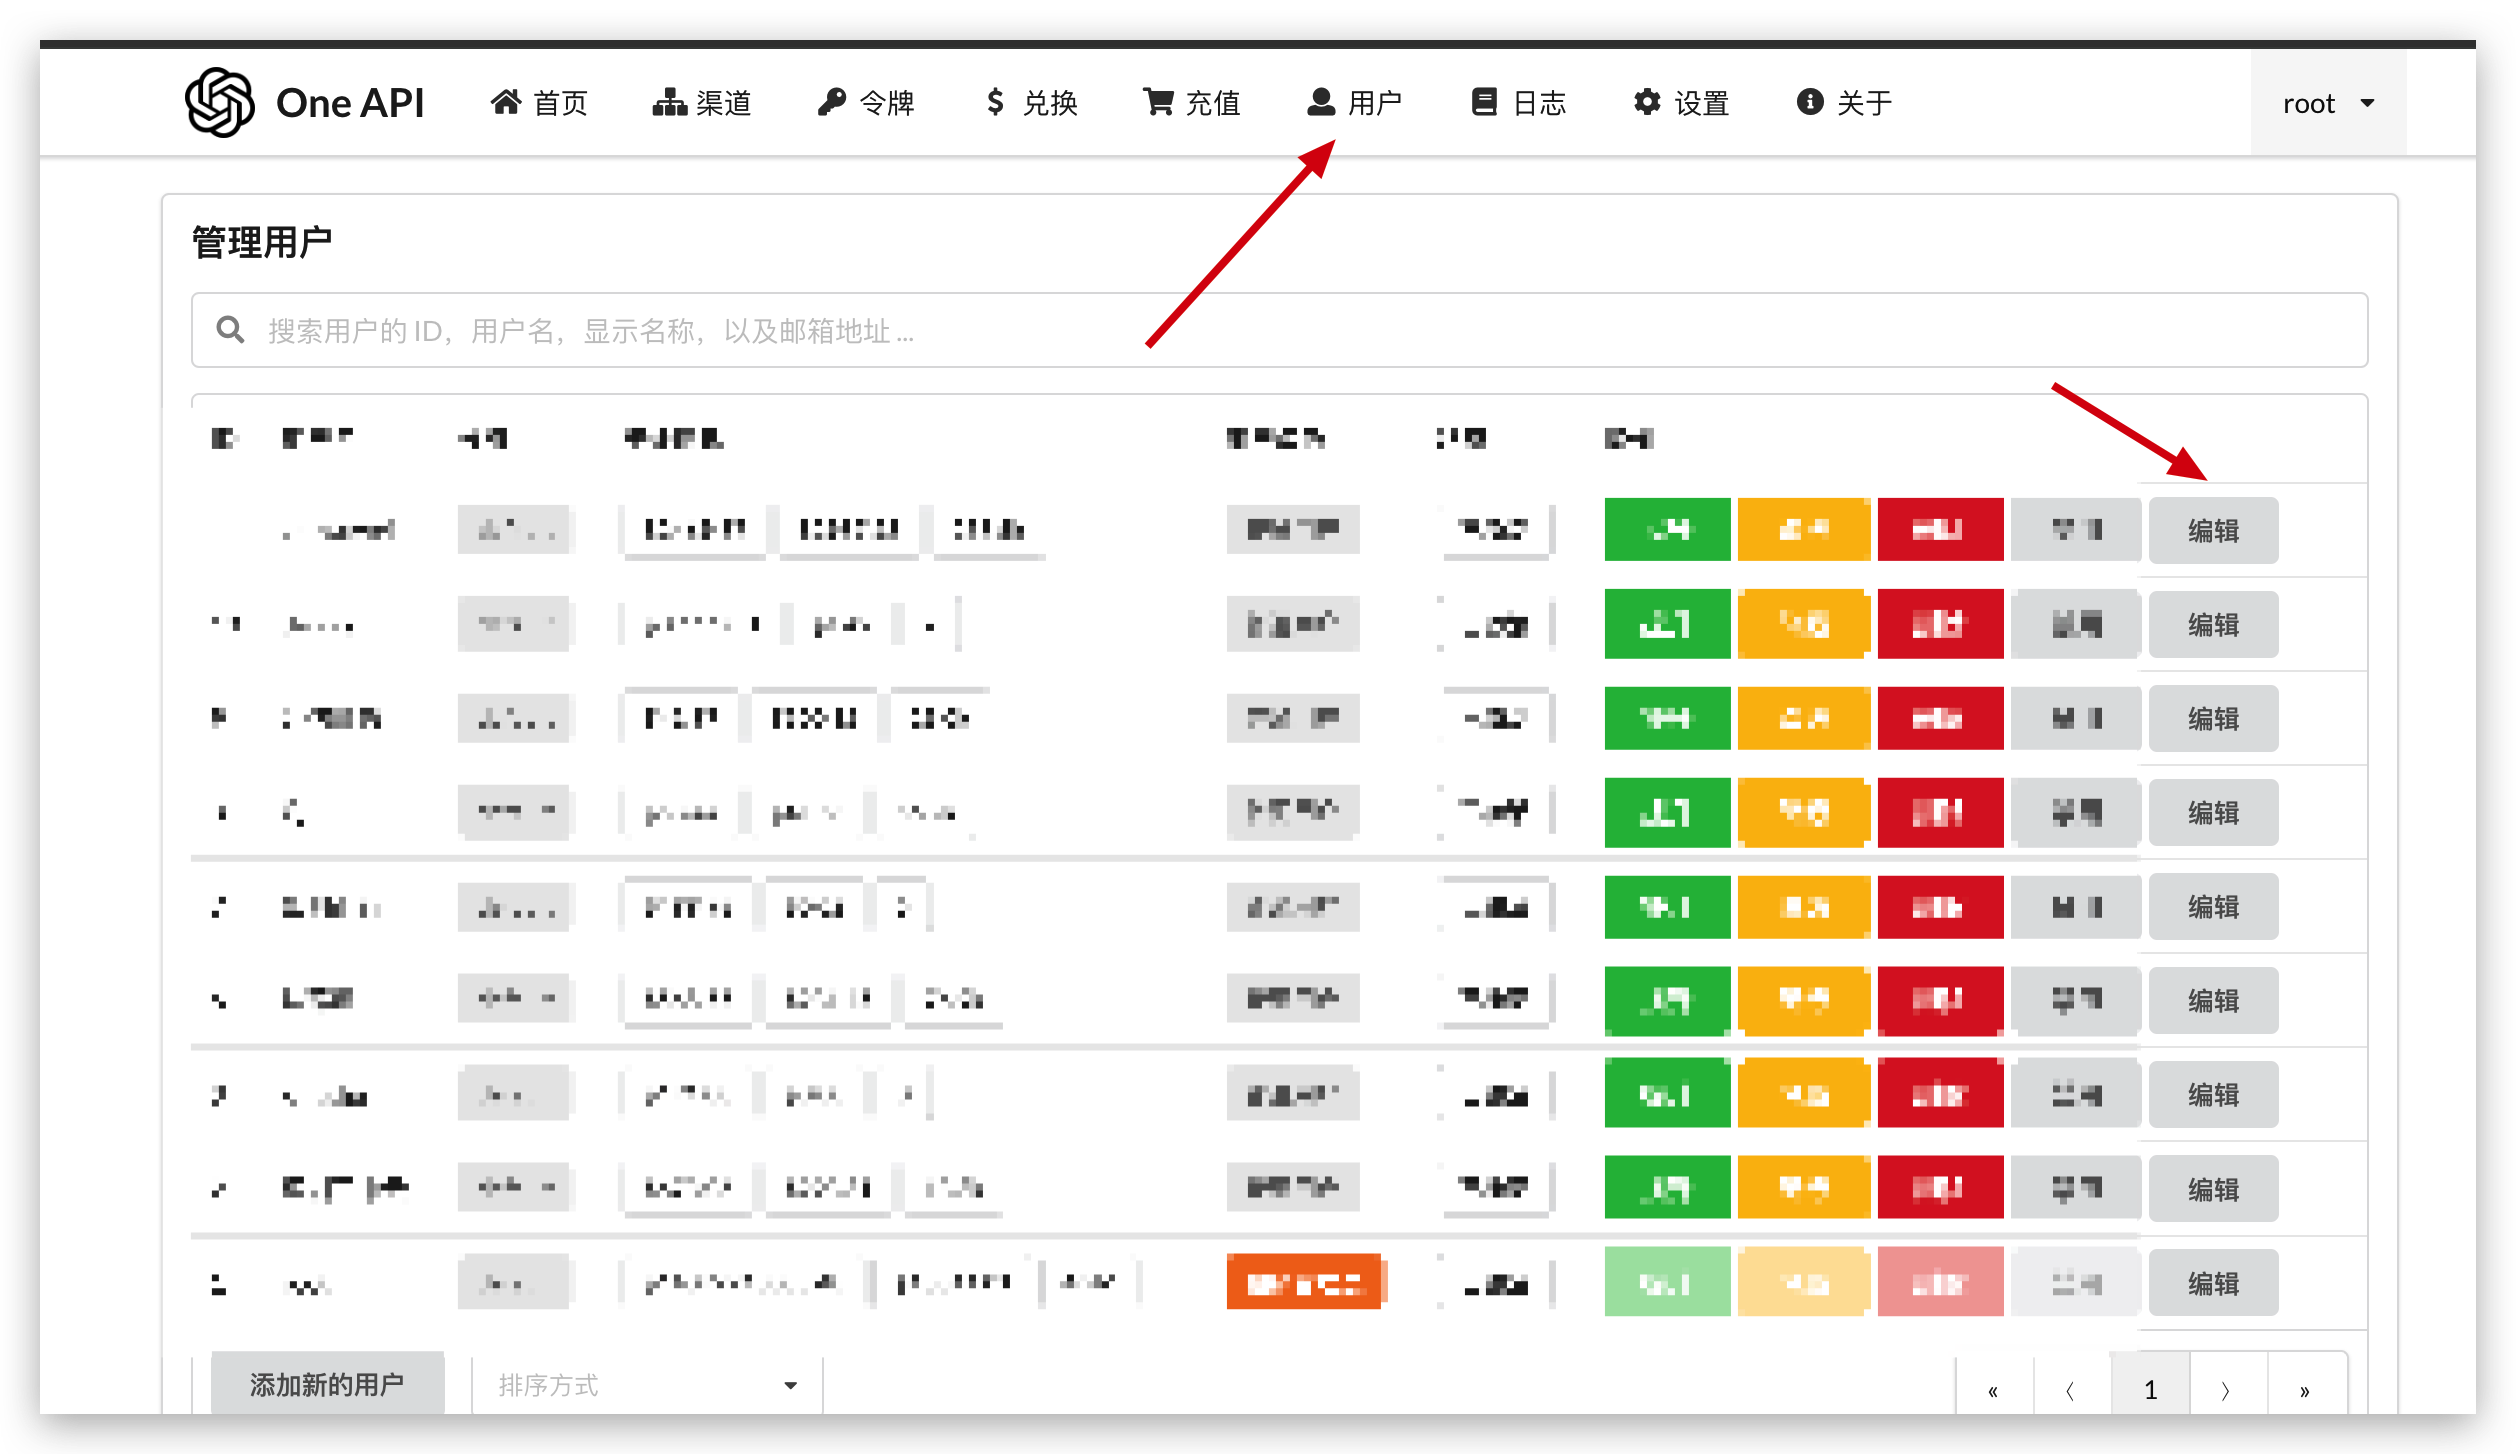
Task: Open the 兑换 dollar redeem item
Action: point(1031,103)
